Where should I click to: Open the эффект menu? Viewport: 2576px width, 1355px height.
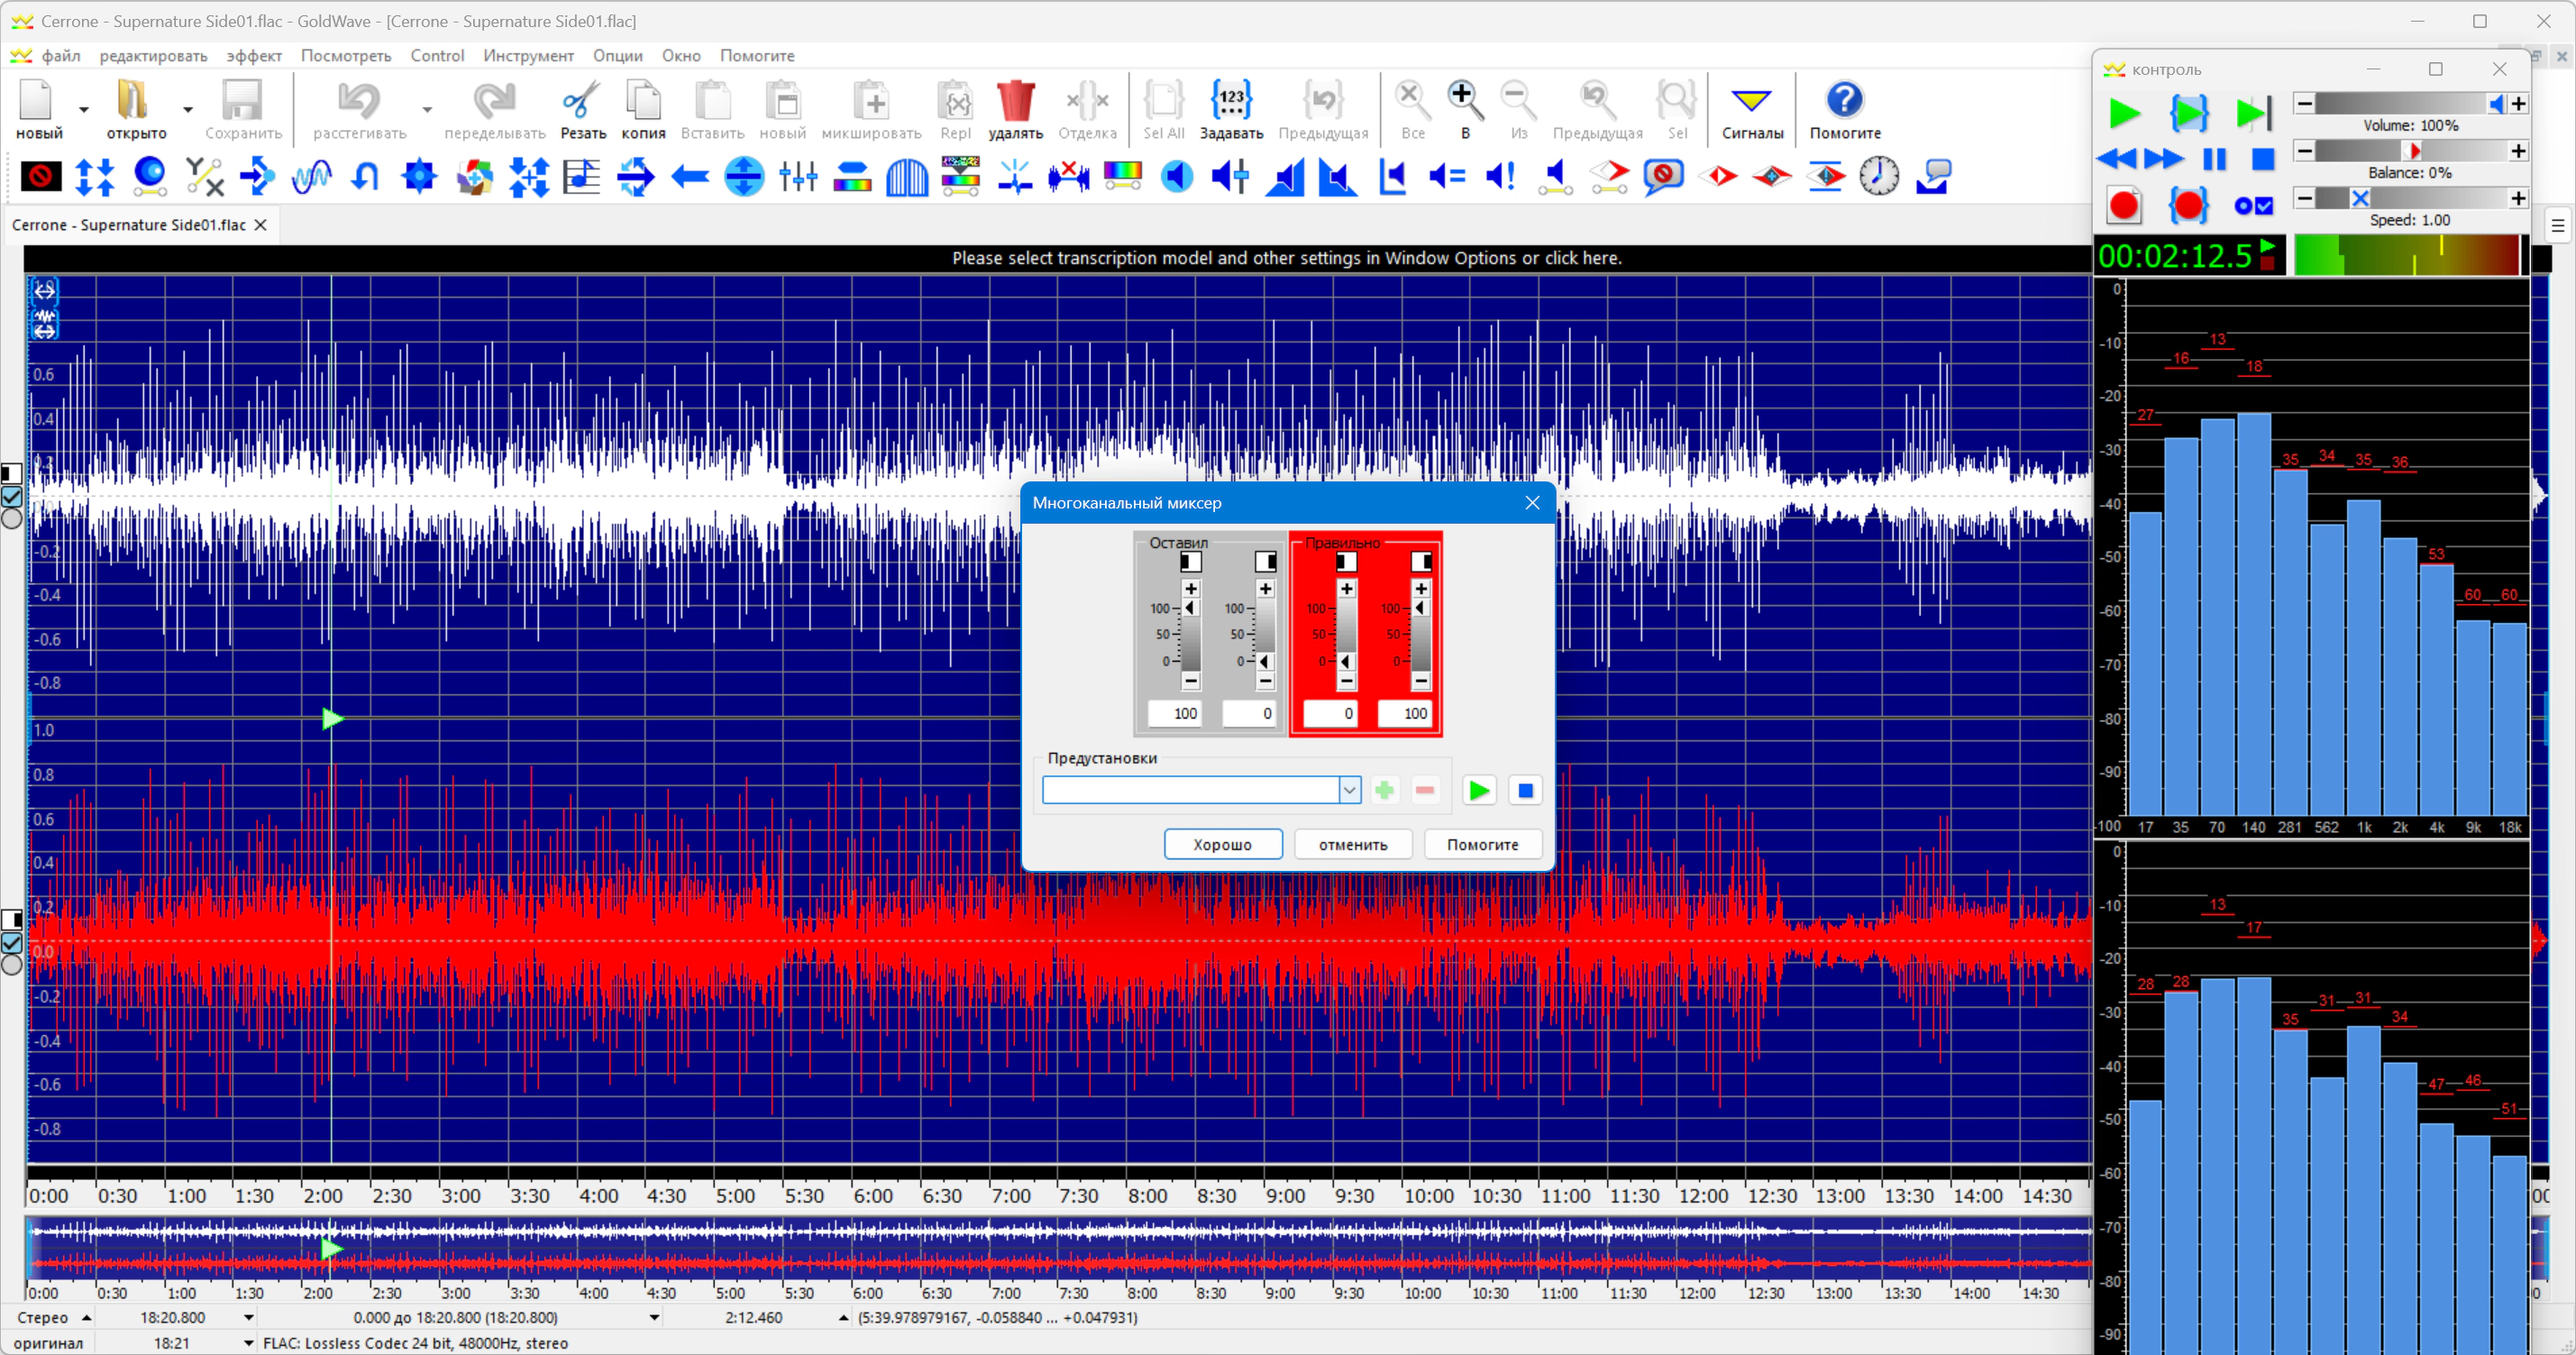coord(253,56)
